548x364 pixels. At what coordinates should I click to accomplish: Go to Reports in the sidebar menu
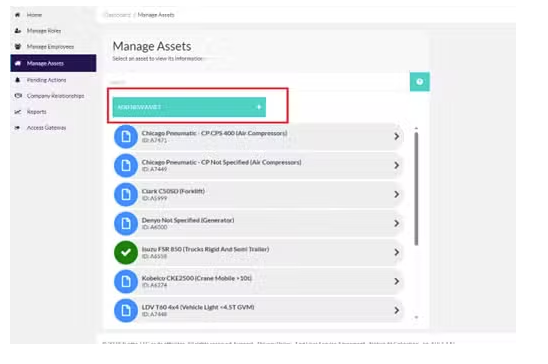coord(36,112)
